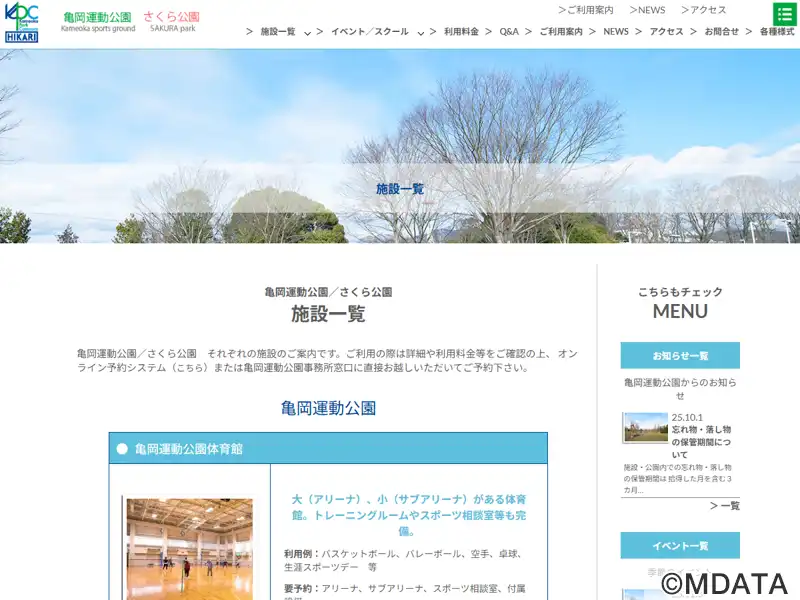Select 利用料金 in navigation bar
Image resolution: width=800 pixels, height=600 pixels.
click(x=461, y=32)
